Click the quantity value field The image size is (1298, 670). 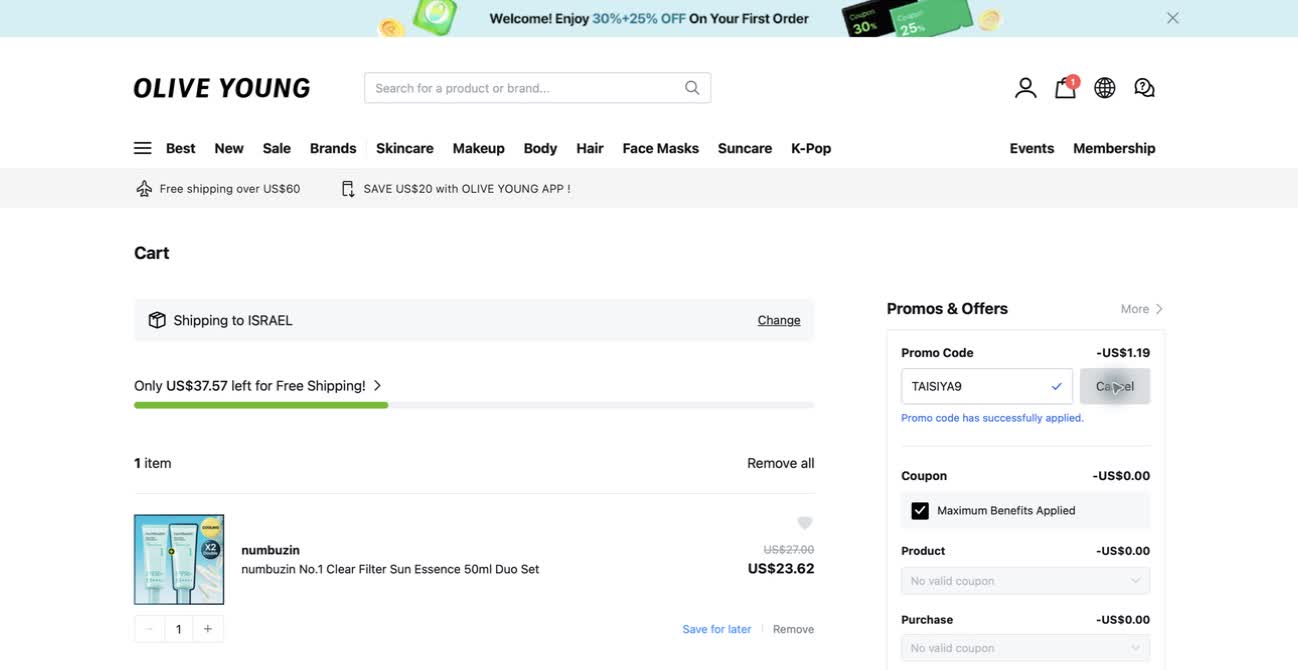pos(179,629)
